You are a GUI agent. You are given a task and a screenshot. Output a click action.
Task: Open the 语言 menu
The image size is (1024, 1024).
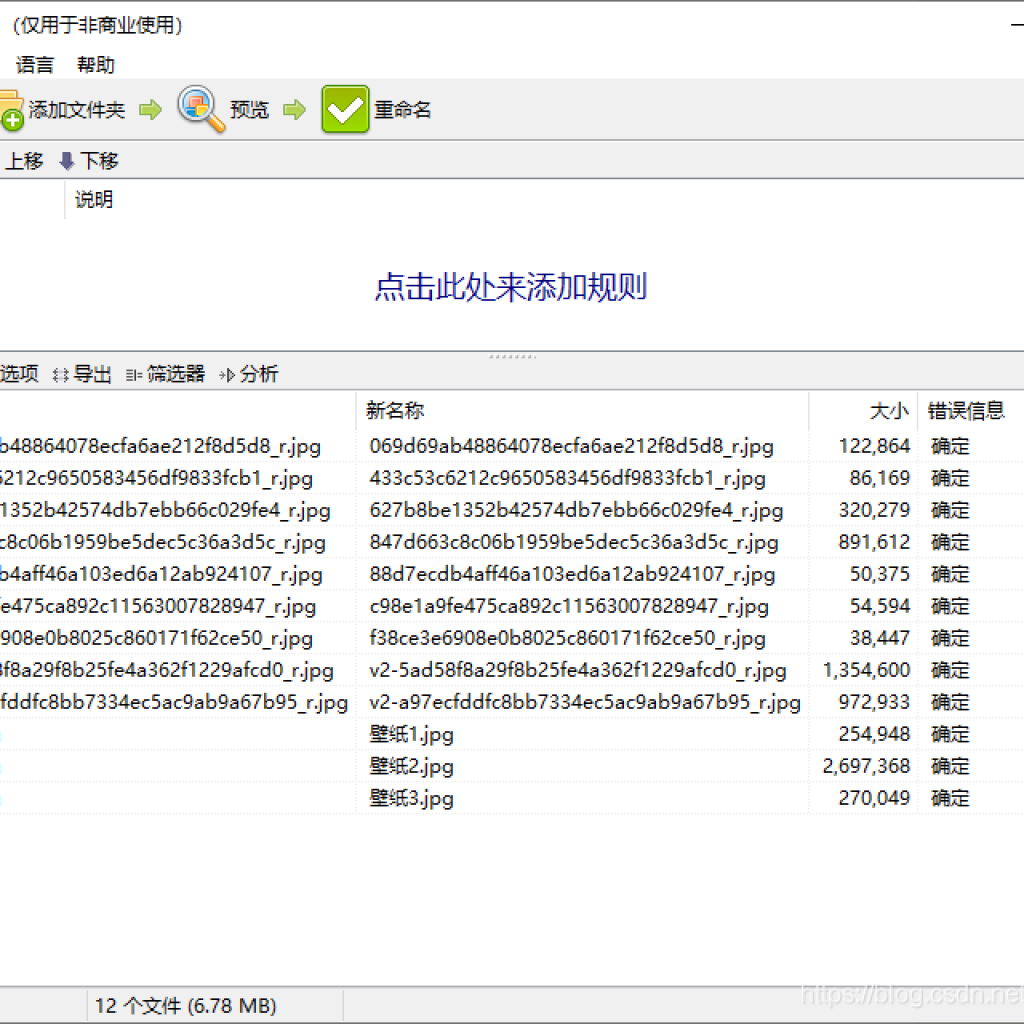tap(34, 65)
